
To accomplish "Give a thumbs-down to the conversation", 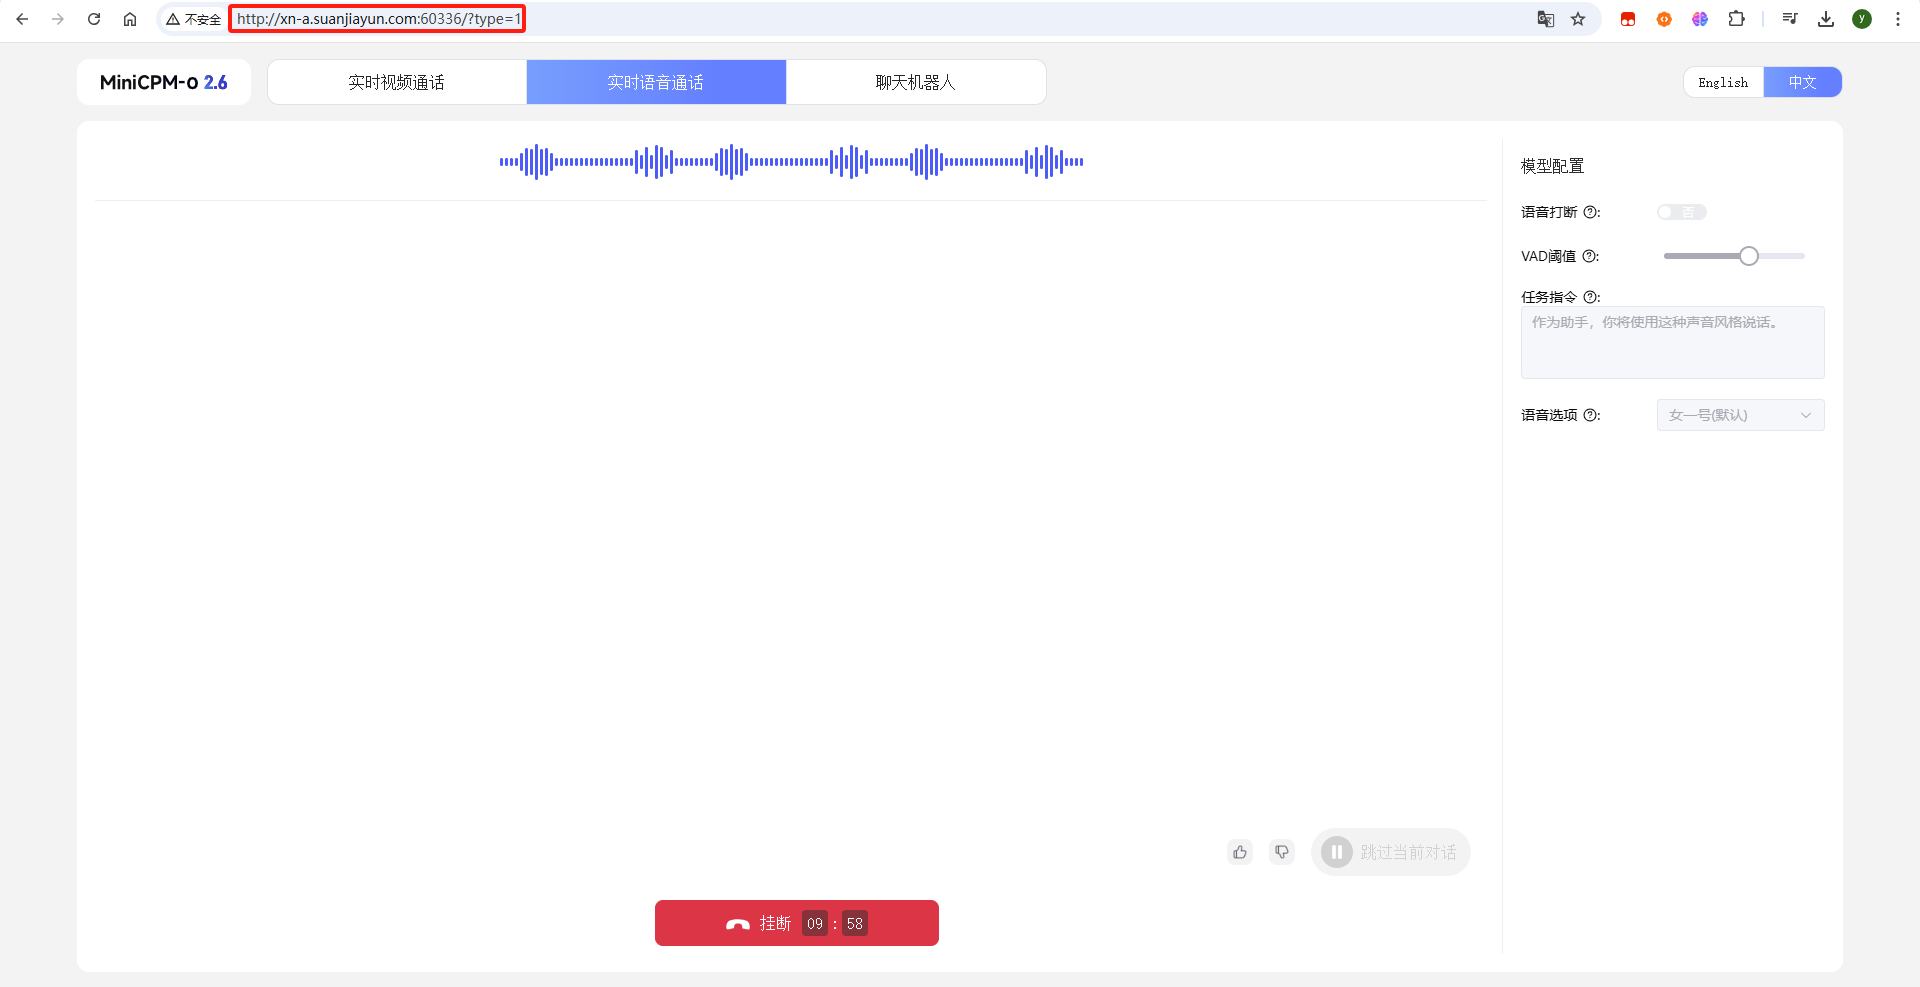I will 1282,852.
